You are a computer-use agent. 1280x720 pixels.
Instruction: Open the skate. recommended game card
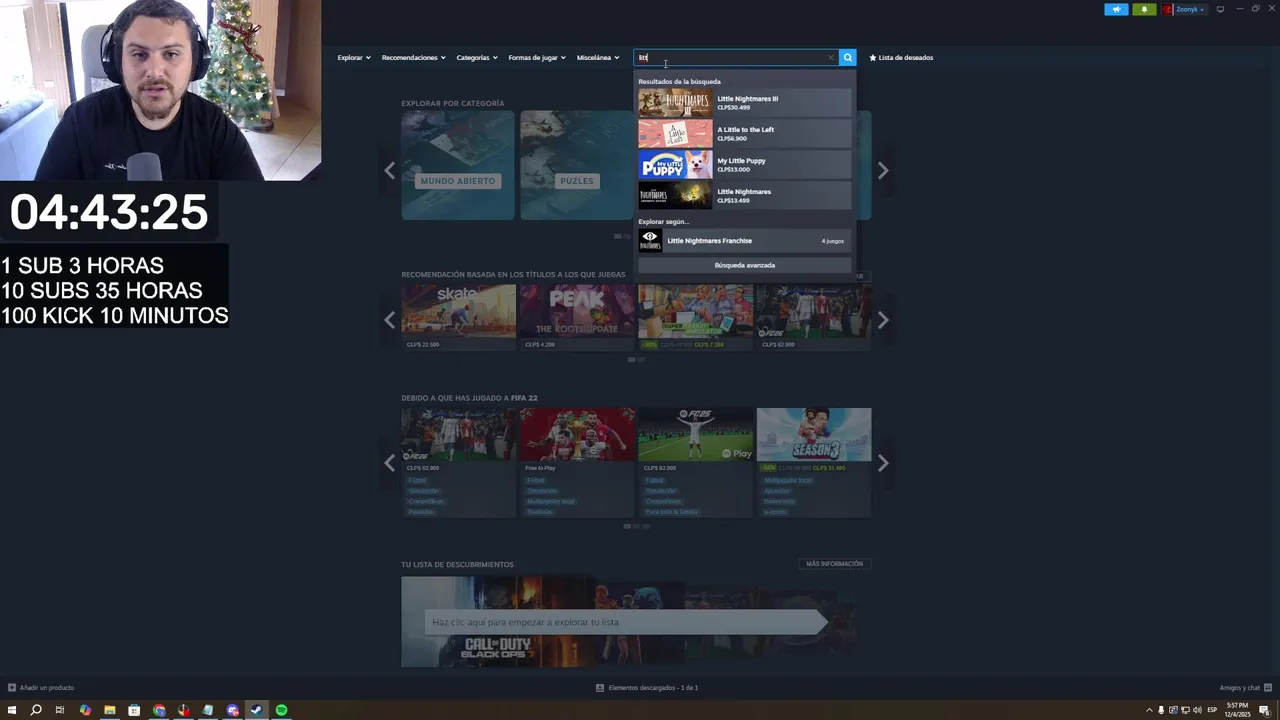click(459, 316)
